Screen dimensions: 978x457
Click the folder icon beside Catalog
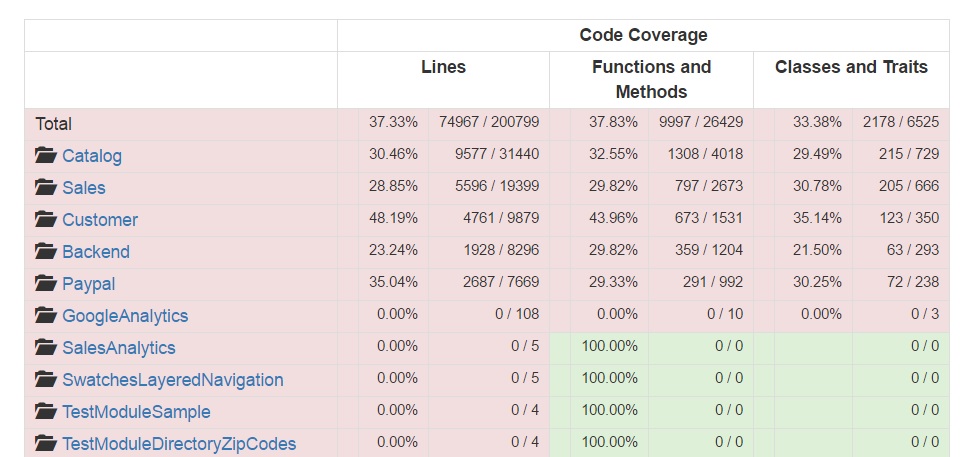coord(45,156)
